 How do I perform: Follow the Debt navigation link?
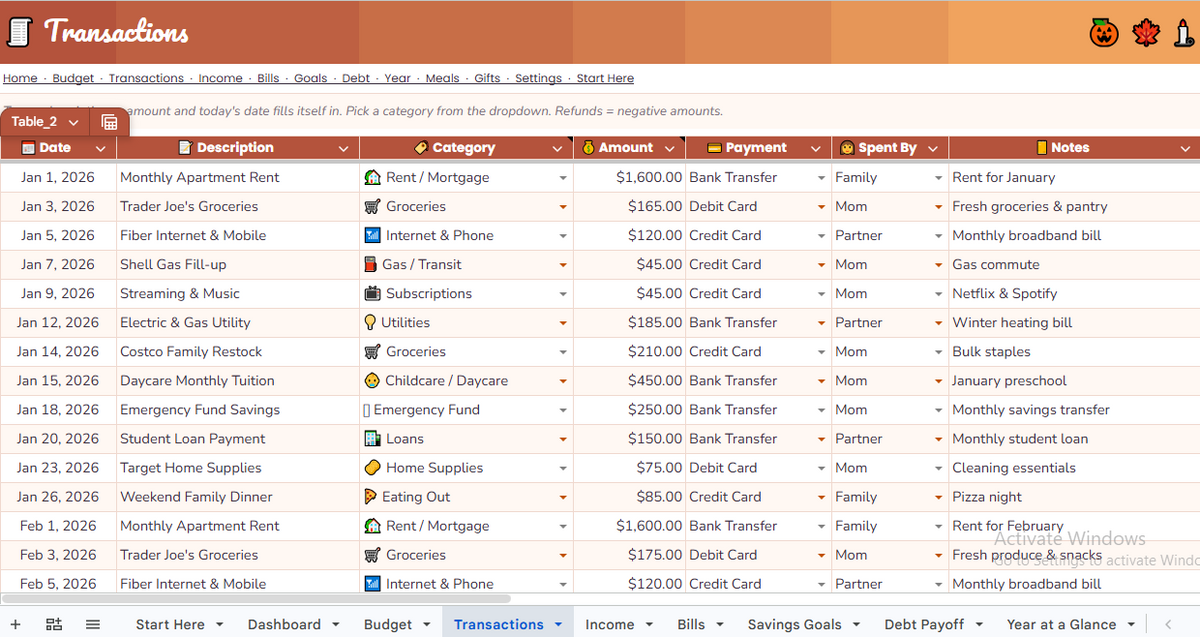click(x=356, y=78)
